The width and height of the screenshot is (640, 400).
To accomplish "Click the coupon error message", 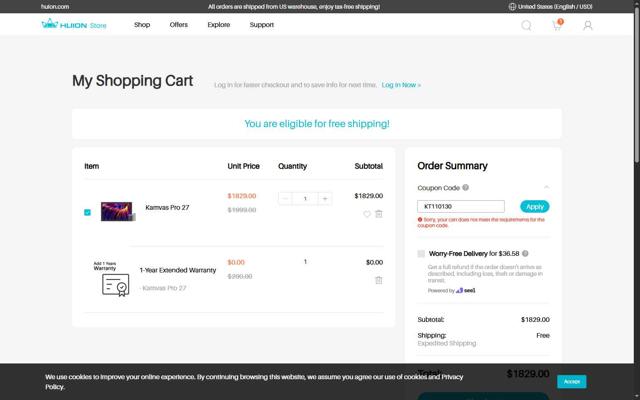I will point(482,222).
